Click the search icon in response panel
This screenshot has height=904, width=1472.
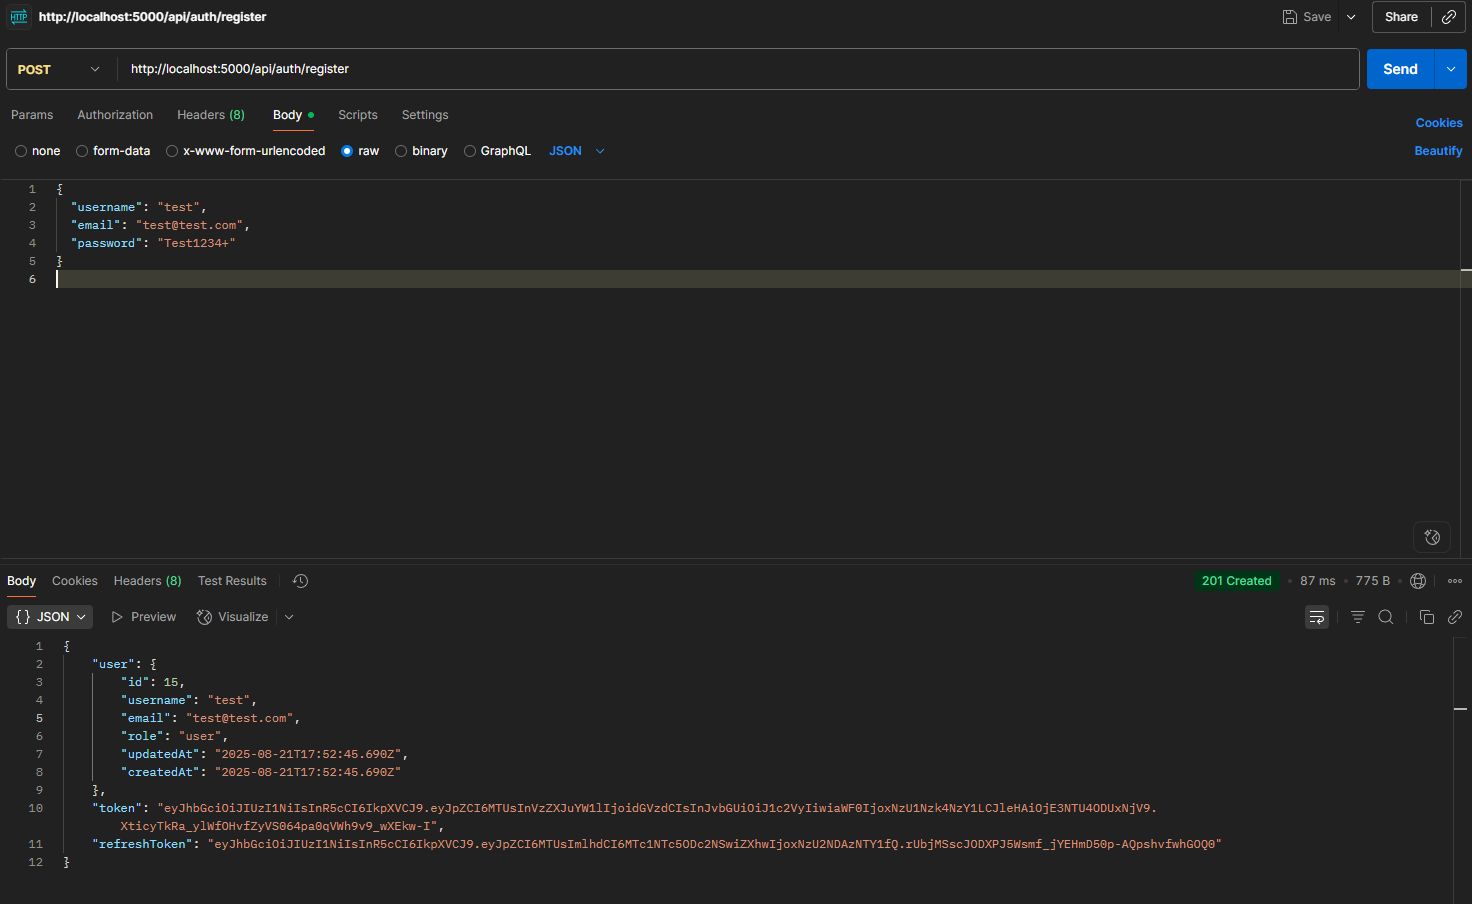1386,617
